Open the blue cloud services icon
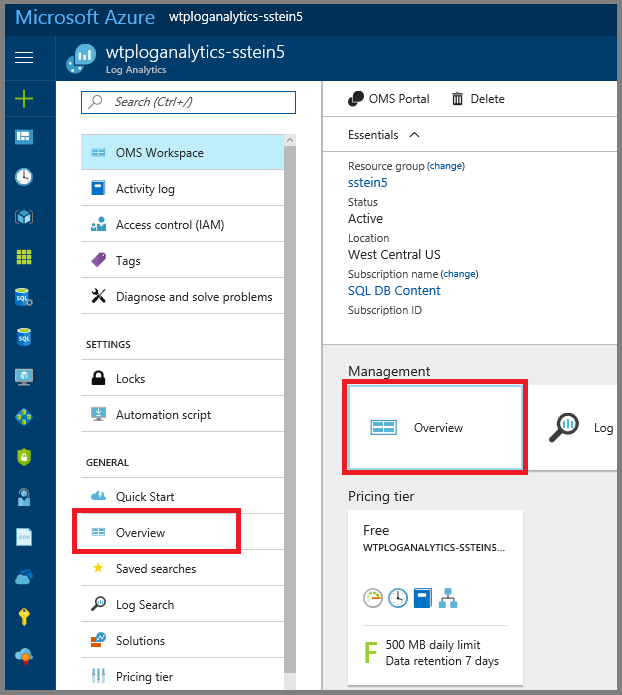The height and width of the screenshot is (695, 622). pyautogui.click(x=24, y=577)
